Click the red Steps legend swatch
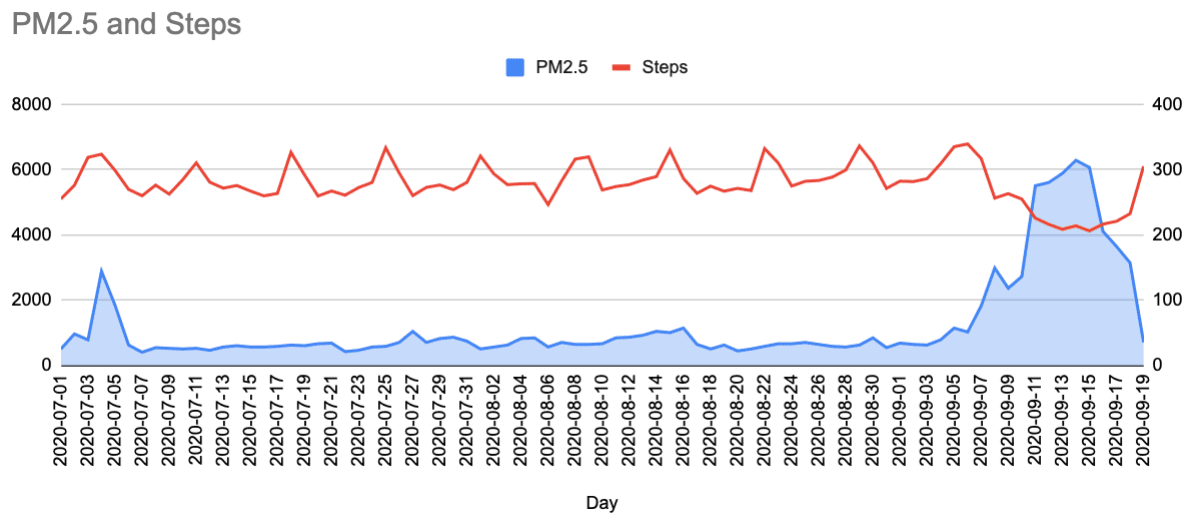1199x529 pixels. click(x=621, y=67)
